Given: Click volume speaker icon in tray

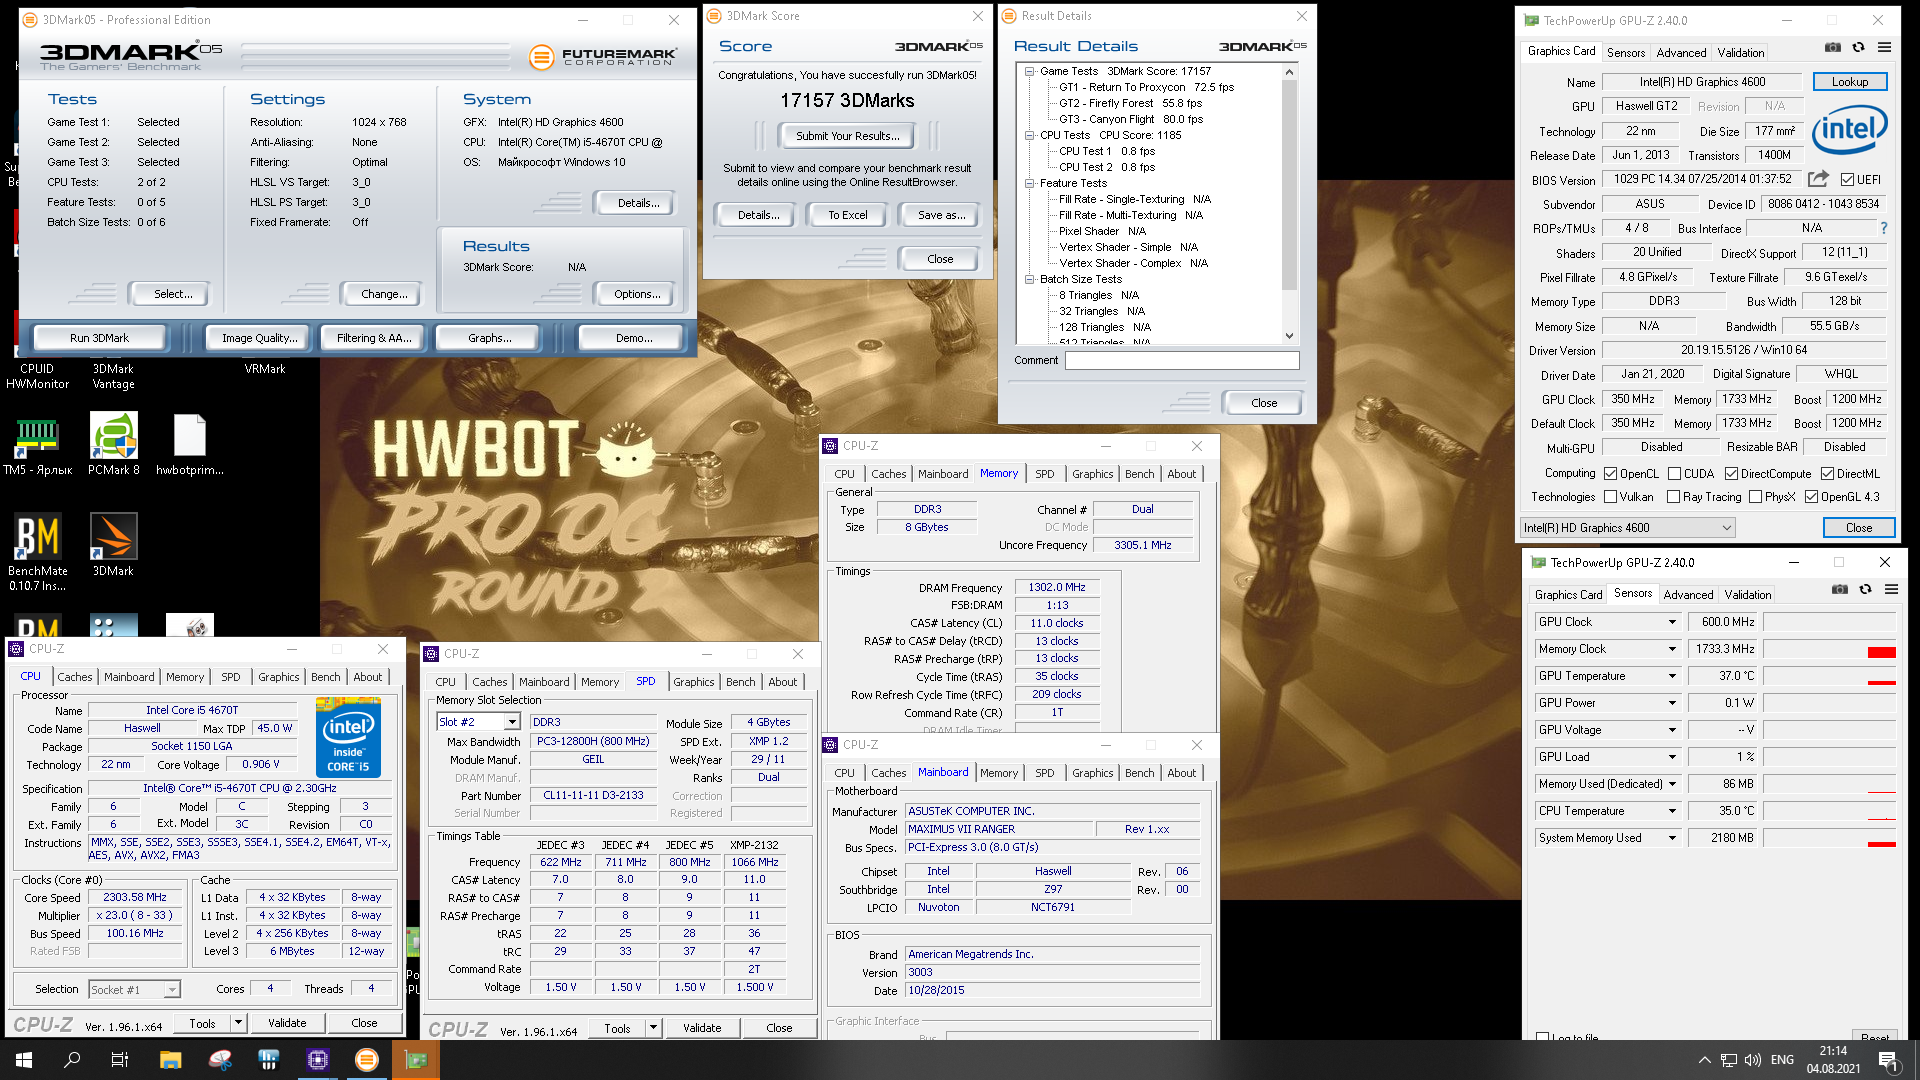Looking at the screenshot, I should [x=1753, y=1060].
